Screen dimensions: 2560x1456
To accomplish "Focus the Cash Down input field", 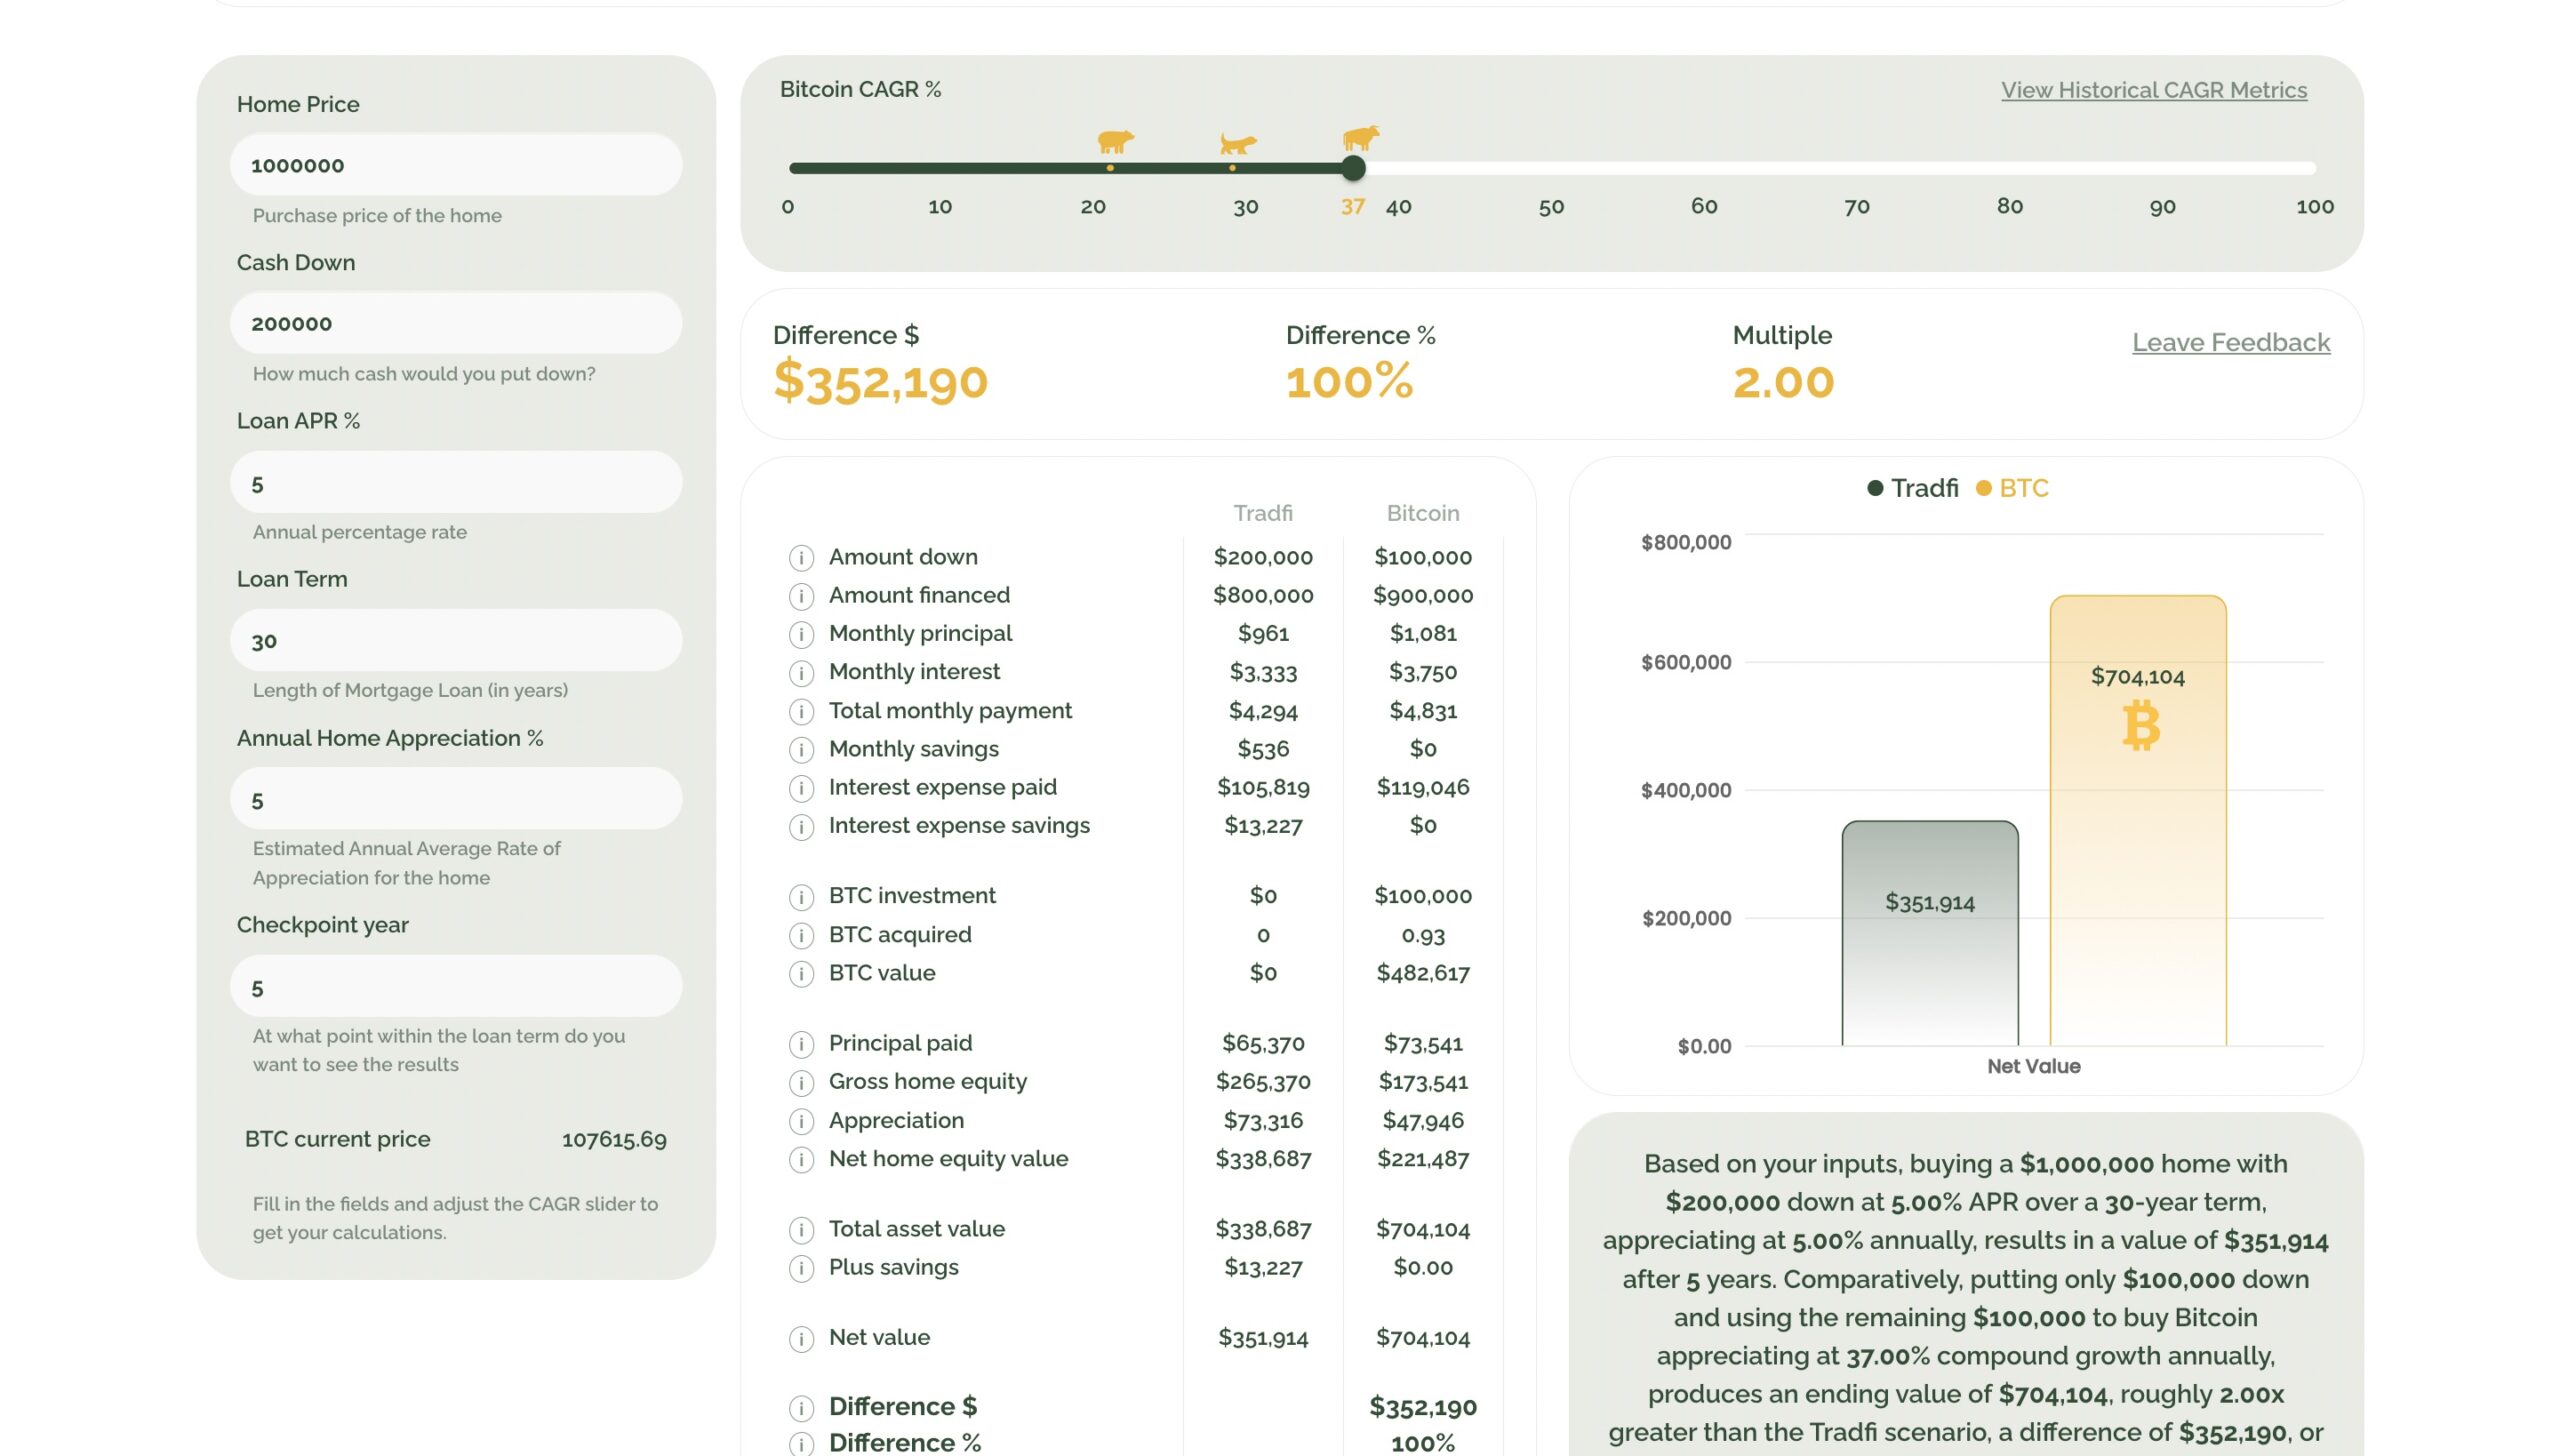I will (456, 322).
